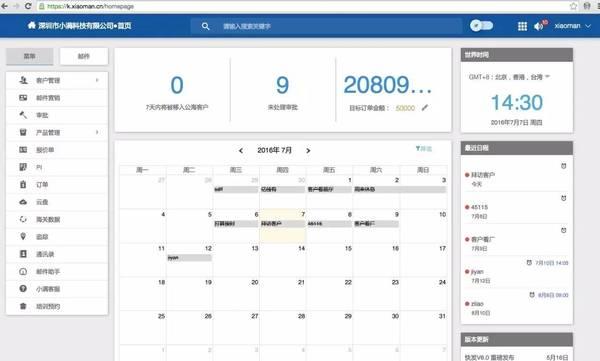600x361 pixels.
Task: Open 云盘 menu item
Action: [57, 202]
